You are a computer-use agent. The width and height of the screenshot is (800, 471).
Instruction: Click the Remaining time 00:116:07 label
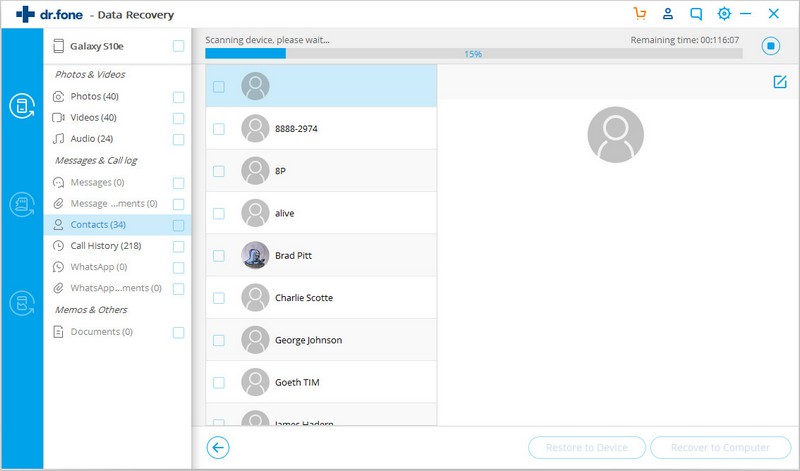pos(685,40)
